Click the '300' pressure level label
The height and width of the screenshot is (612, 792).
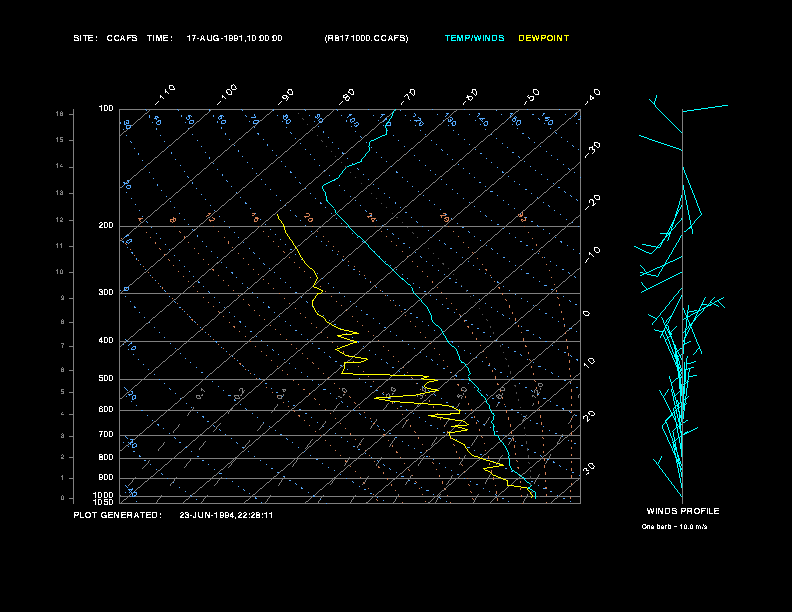pyautogui.click(x=106, y=292)
